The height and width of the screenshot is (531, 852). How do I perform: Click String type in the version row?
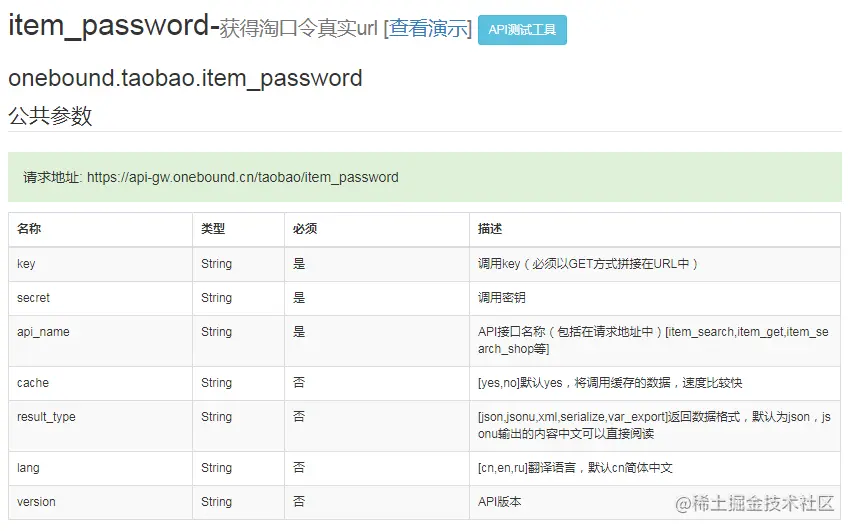216,502
